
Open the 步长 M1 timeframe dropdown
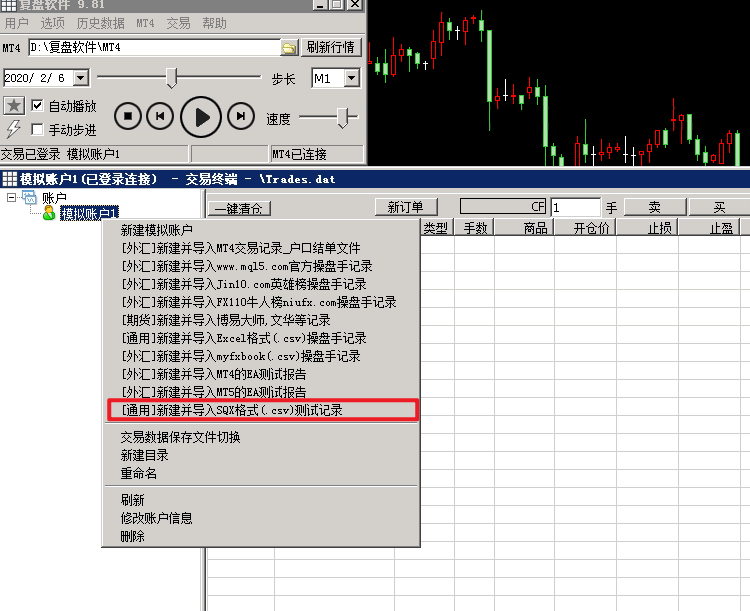click(x=351, y=78)
